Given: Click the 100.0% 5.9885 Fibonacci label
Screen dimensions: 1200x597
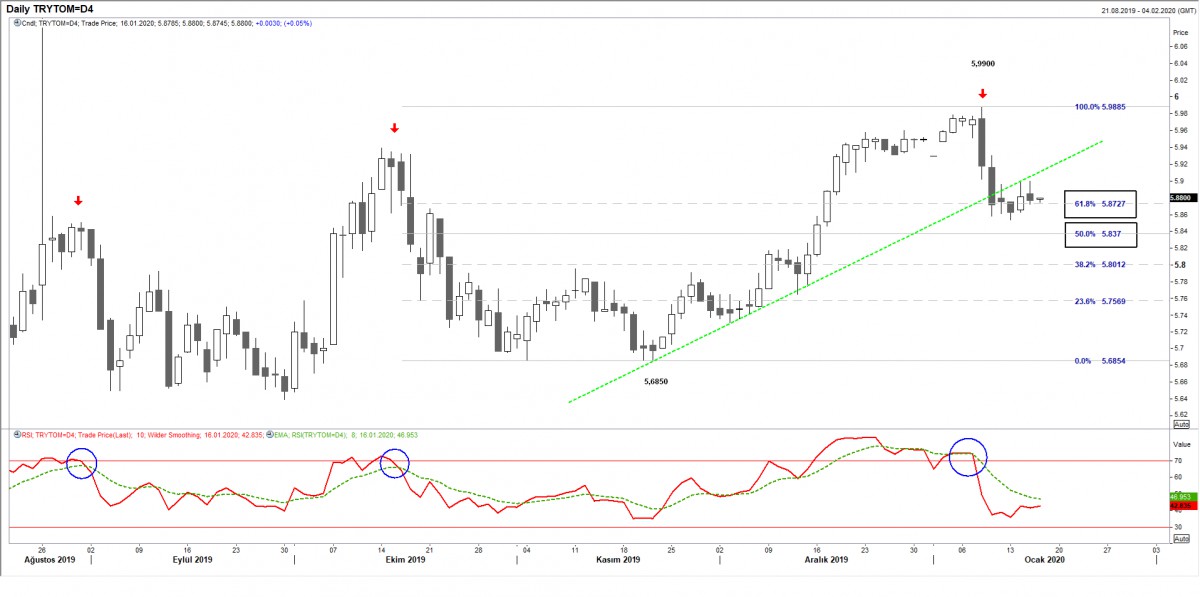Looking at the screenshot, I should click(x=1100, y=106).
